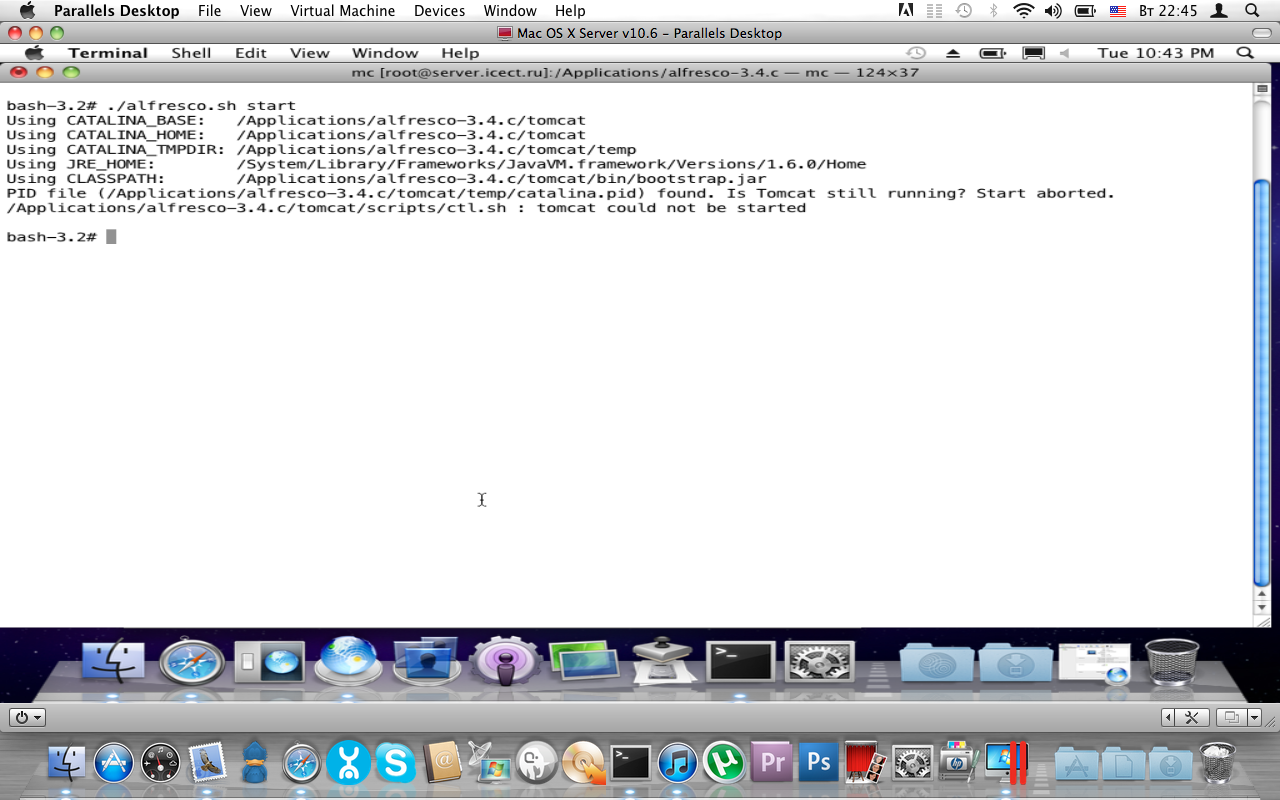Open guest Spotlight search next to 10:43 PM
This screenshot has height=800, width=1280.
(1245, 53)
